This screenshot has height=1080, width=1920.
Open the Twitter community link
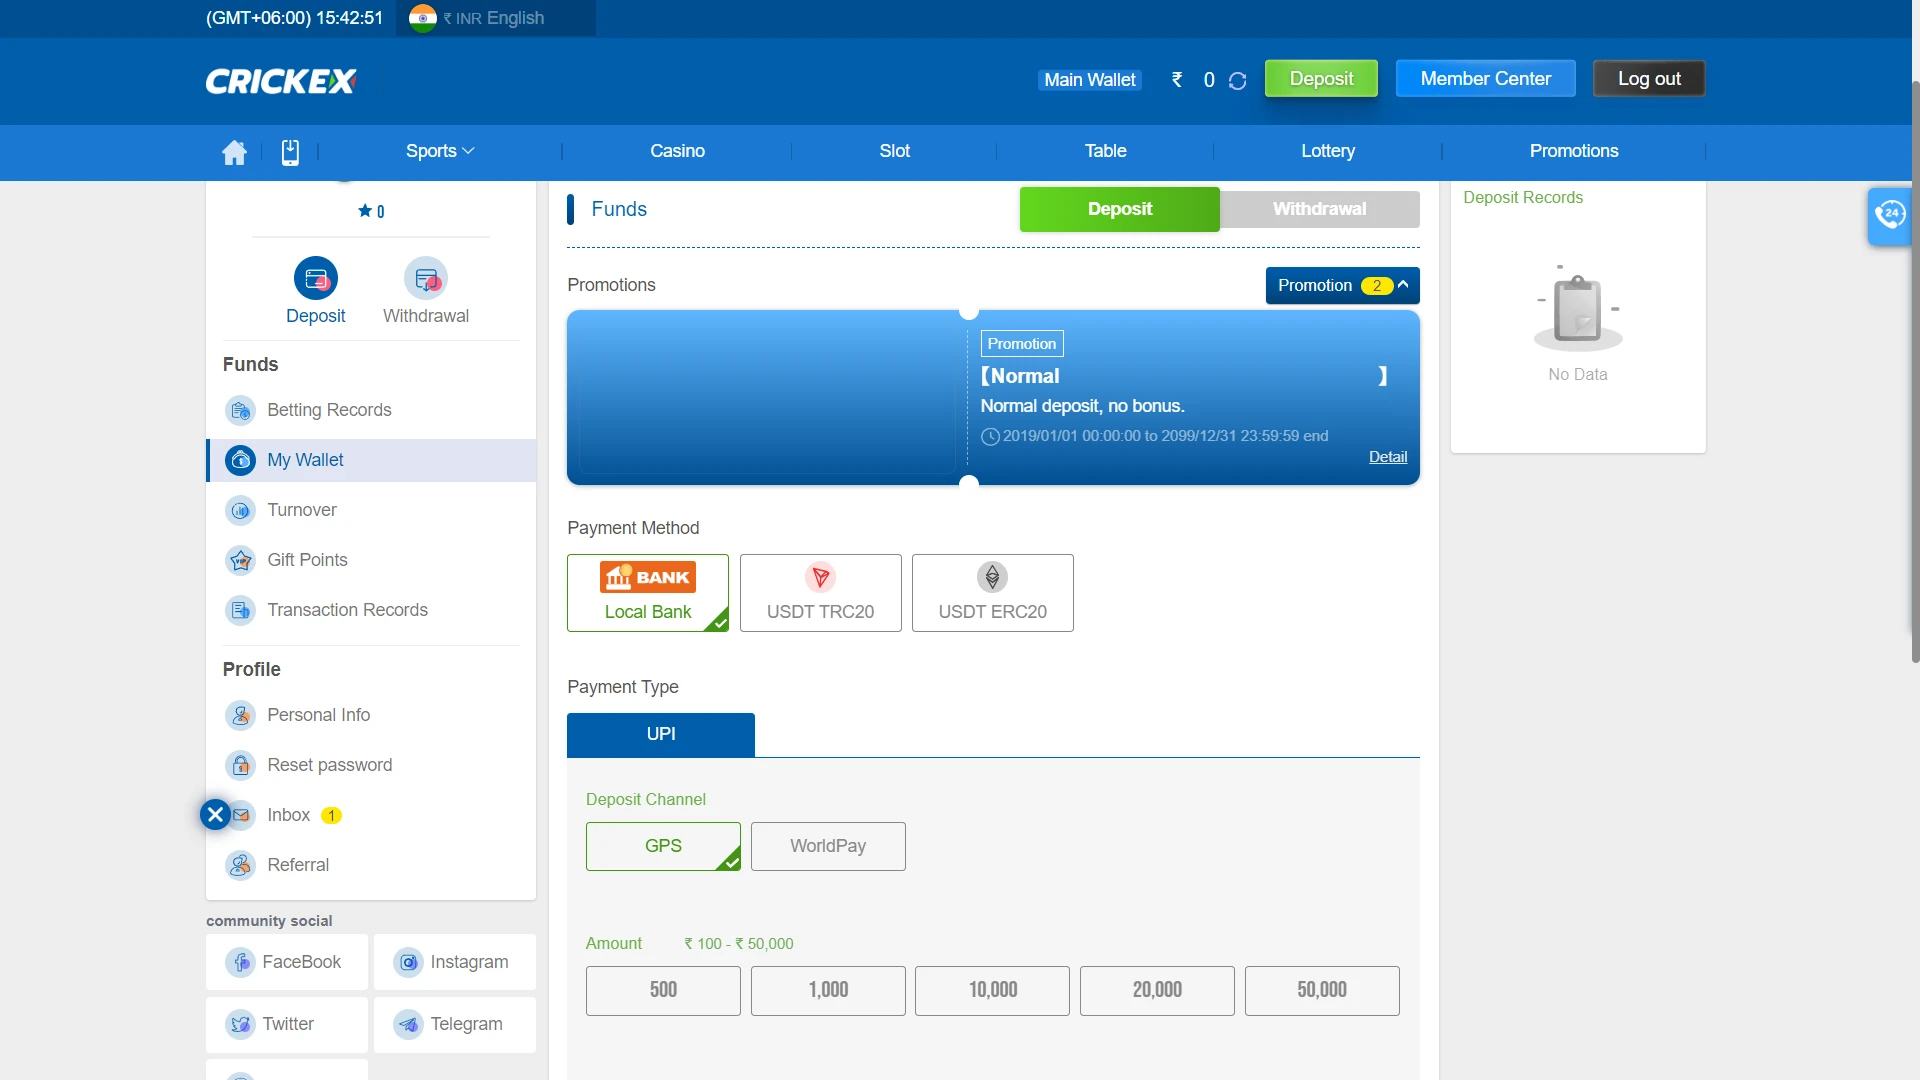pyautogui.click(x=287, y=1024)
